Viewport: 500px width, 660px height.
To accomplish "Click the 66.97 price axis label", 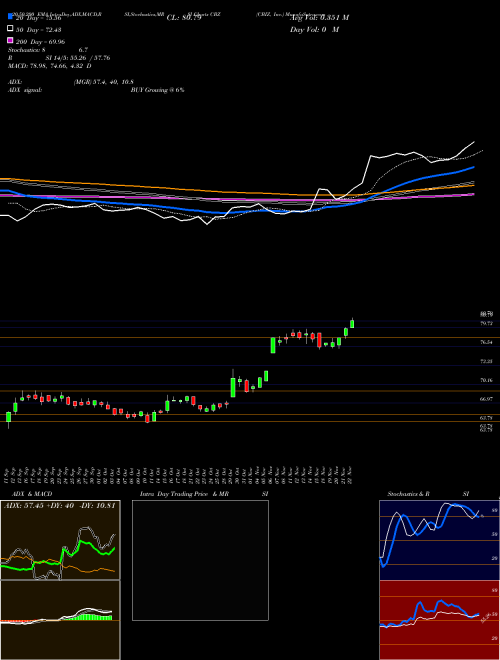I will pos(487,399).
